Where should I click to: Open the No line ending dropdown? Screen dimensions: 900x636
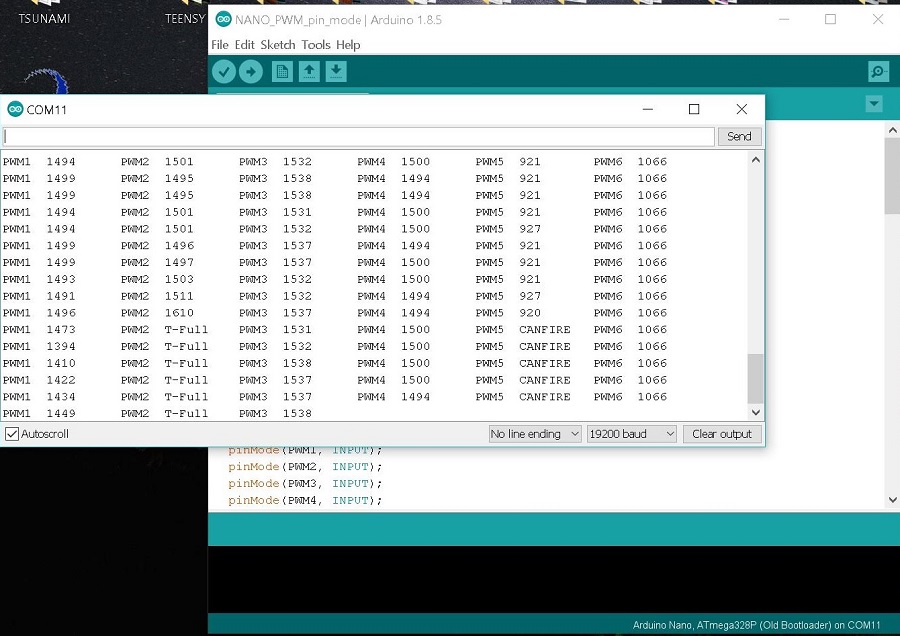coord(534,434)
